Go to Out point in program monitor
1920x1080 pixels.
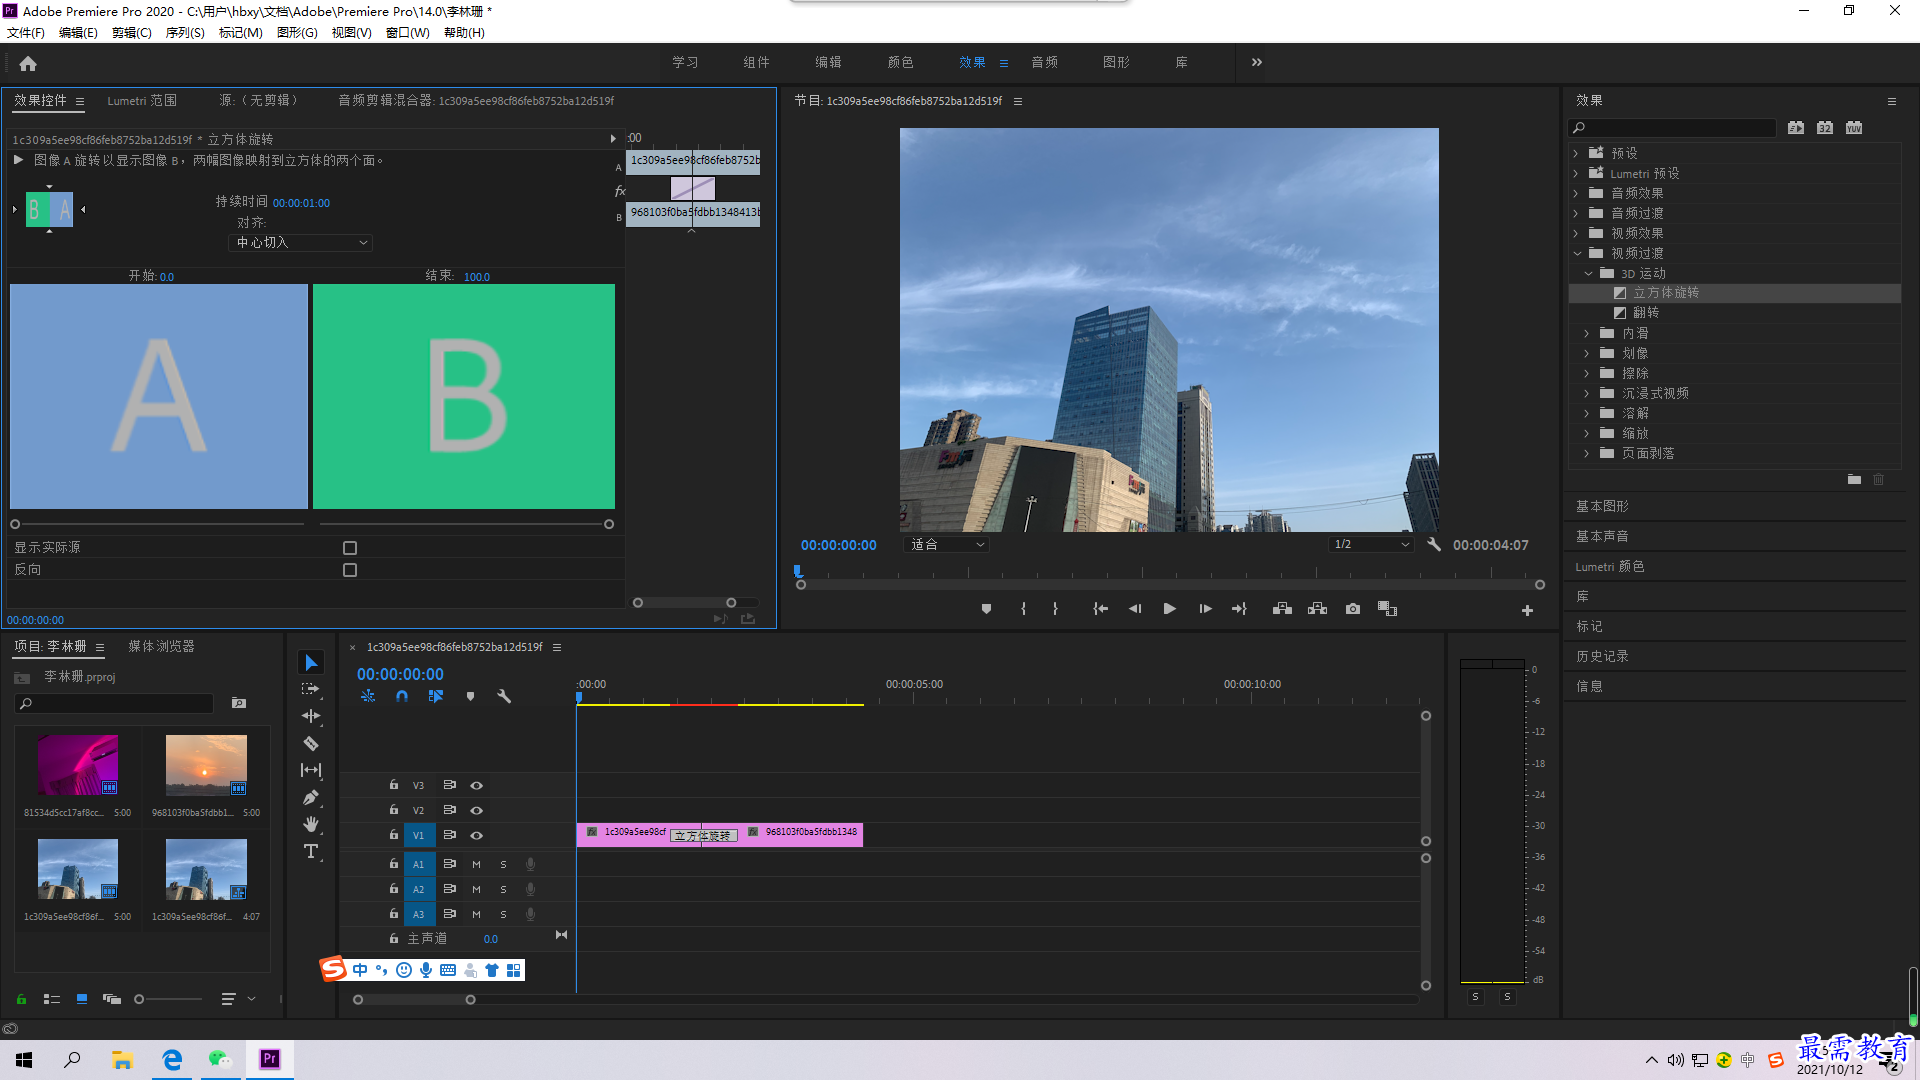pyautogui.click(x=1240, y=609)
